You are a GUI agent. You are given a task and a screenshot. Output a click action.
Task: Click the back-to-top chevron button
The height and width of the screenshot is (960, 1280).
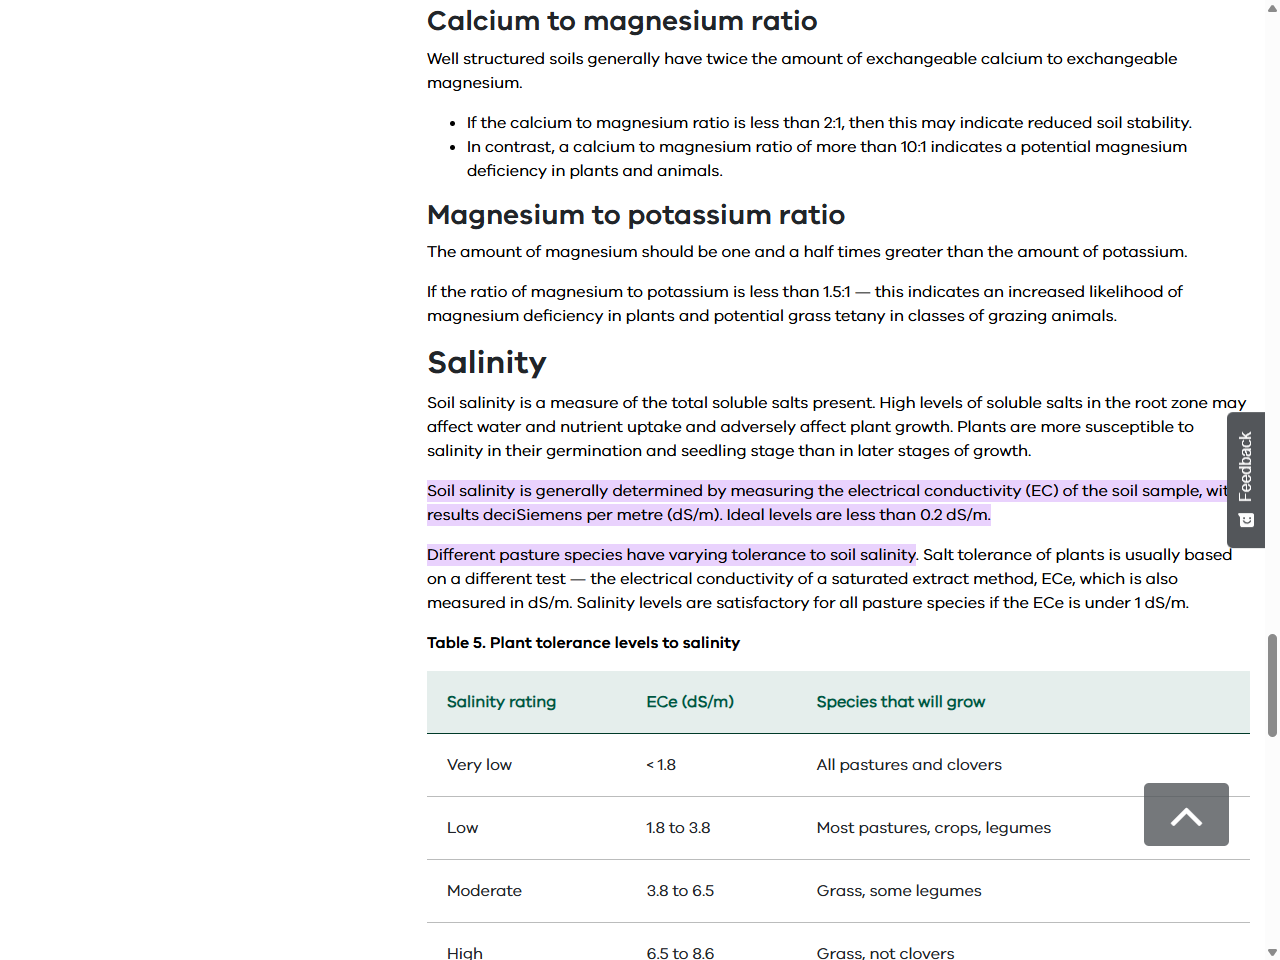(x=1186, y=814)
